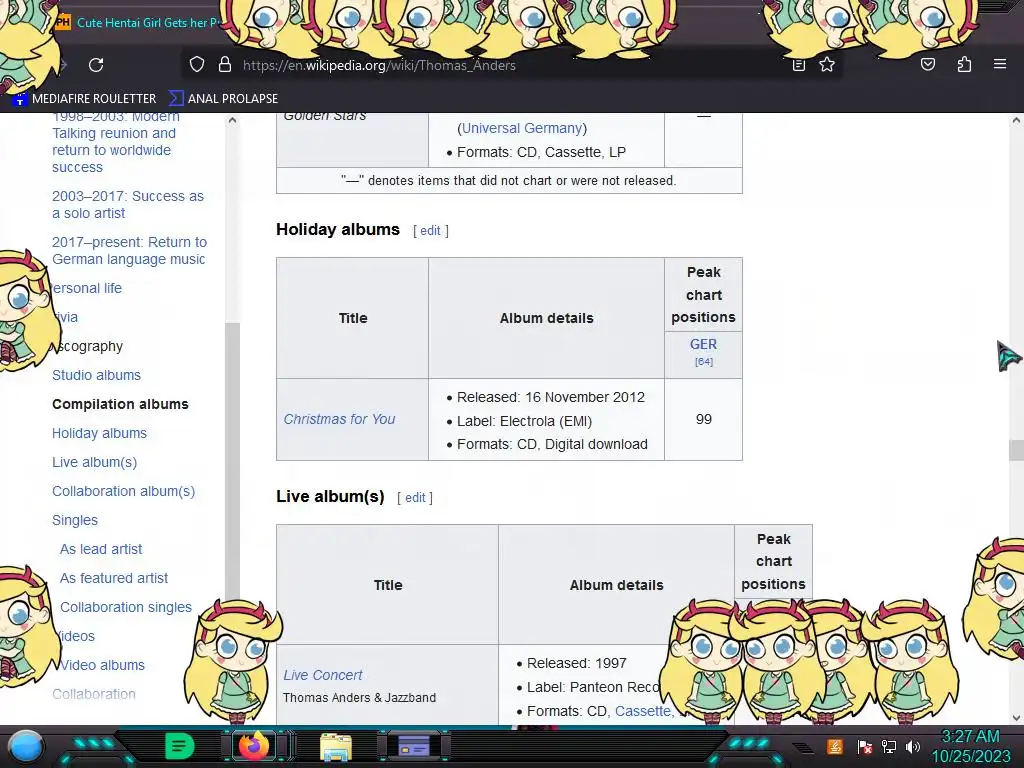Click the Action Center flag tray icon
The width and height of the screenshot is (1024, 768).
click(865, 746)
